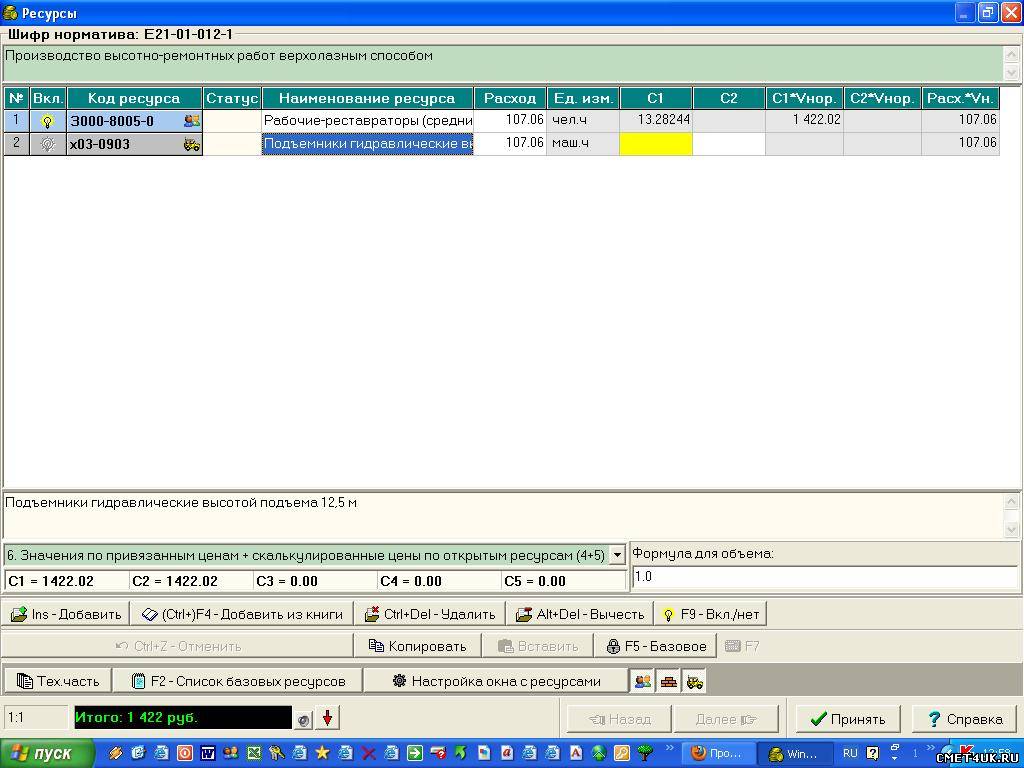
Task: Switch to Firefox Про... taskbar window
Action: coord(719,754)
